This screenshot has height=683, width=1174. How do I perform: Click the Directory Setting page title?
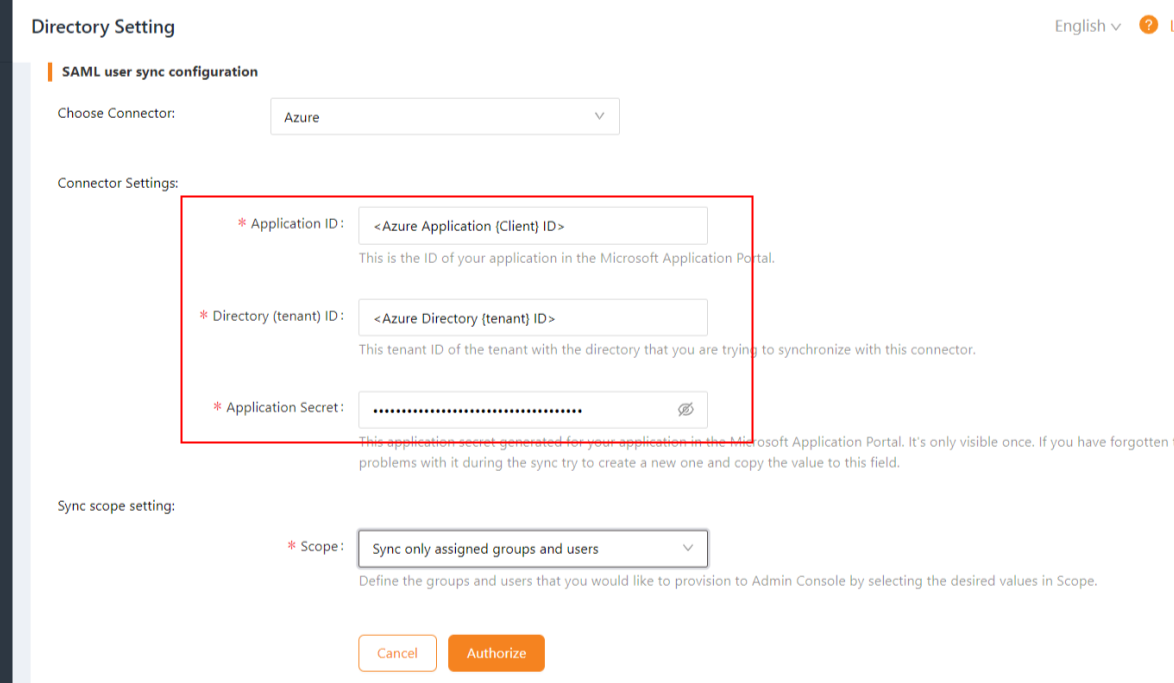tap(103, 26)
